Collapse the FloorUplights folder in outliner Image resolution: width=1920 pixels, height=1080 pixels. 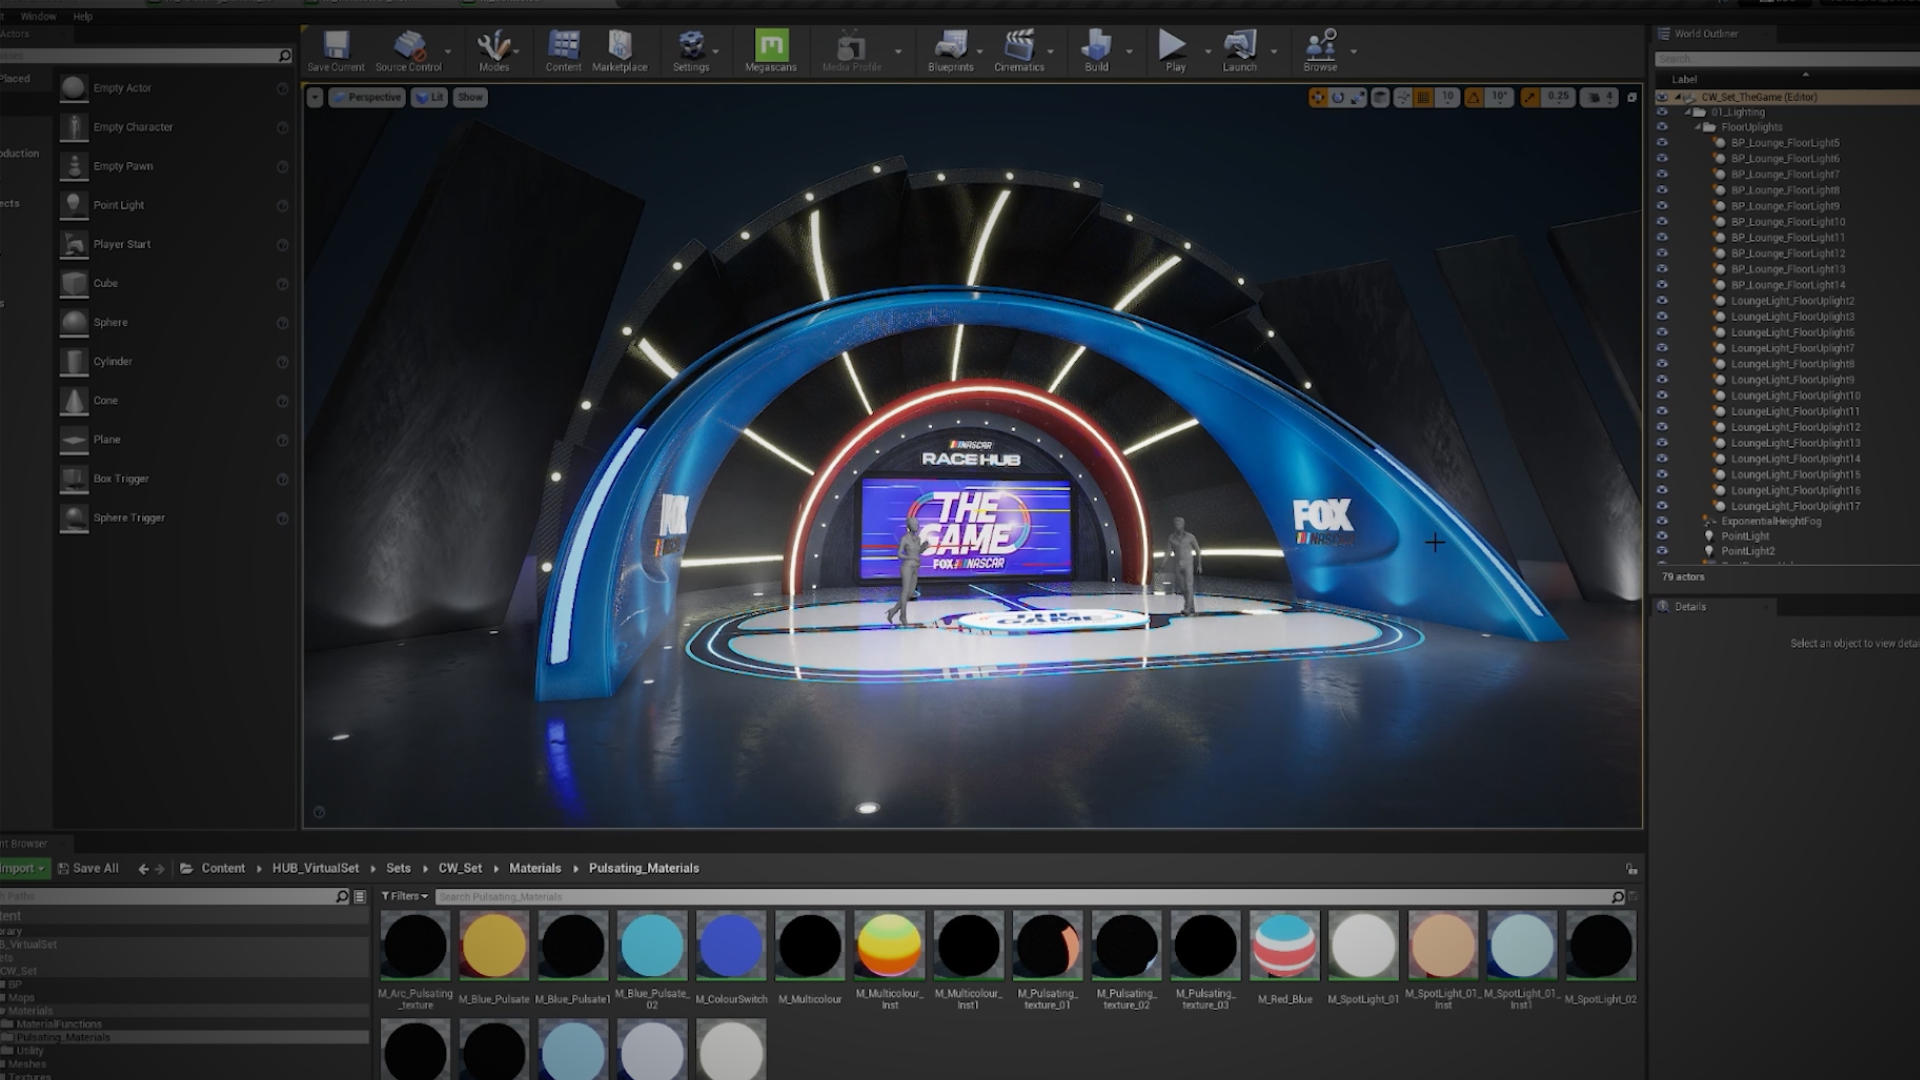[x=1698, y=128]
